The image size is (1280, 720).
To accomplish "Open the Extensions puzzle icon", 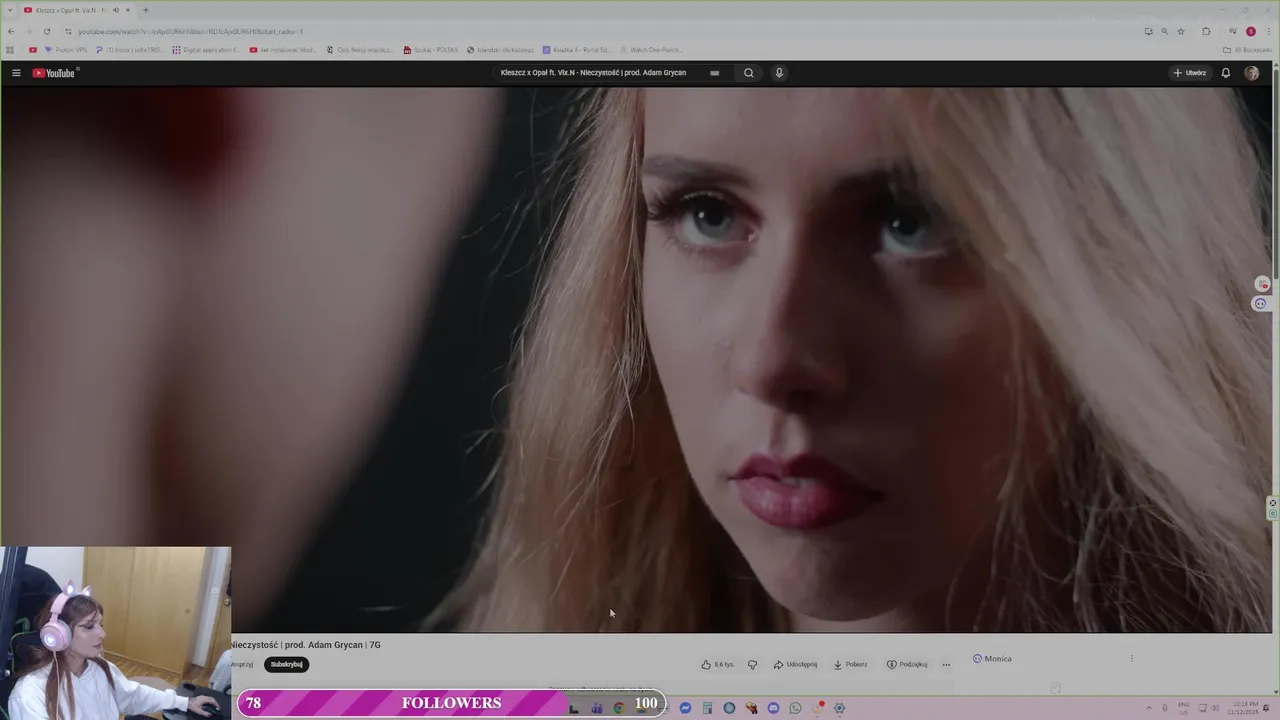I will (x=1206, y=31).
